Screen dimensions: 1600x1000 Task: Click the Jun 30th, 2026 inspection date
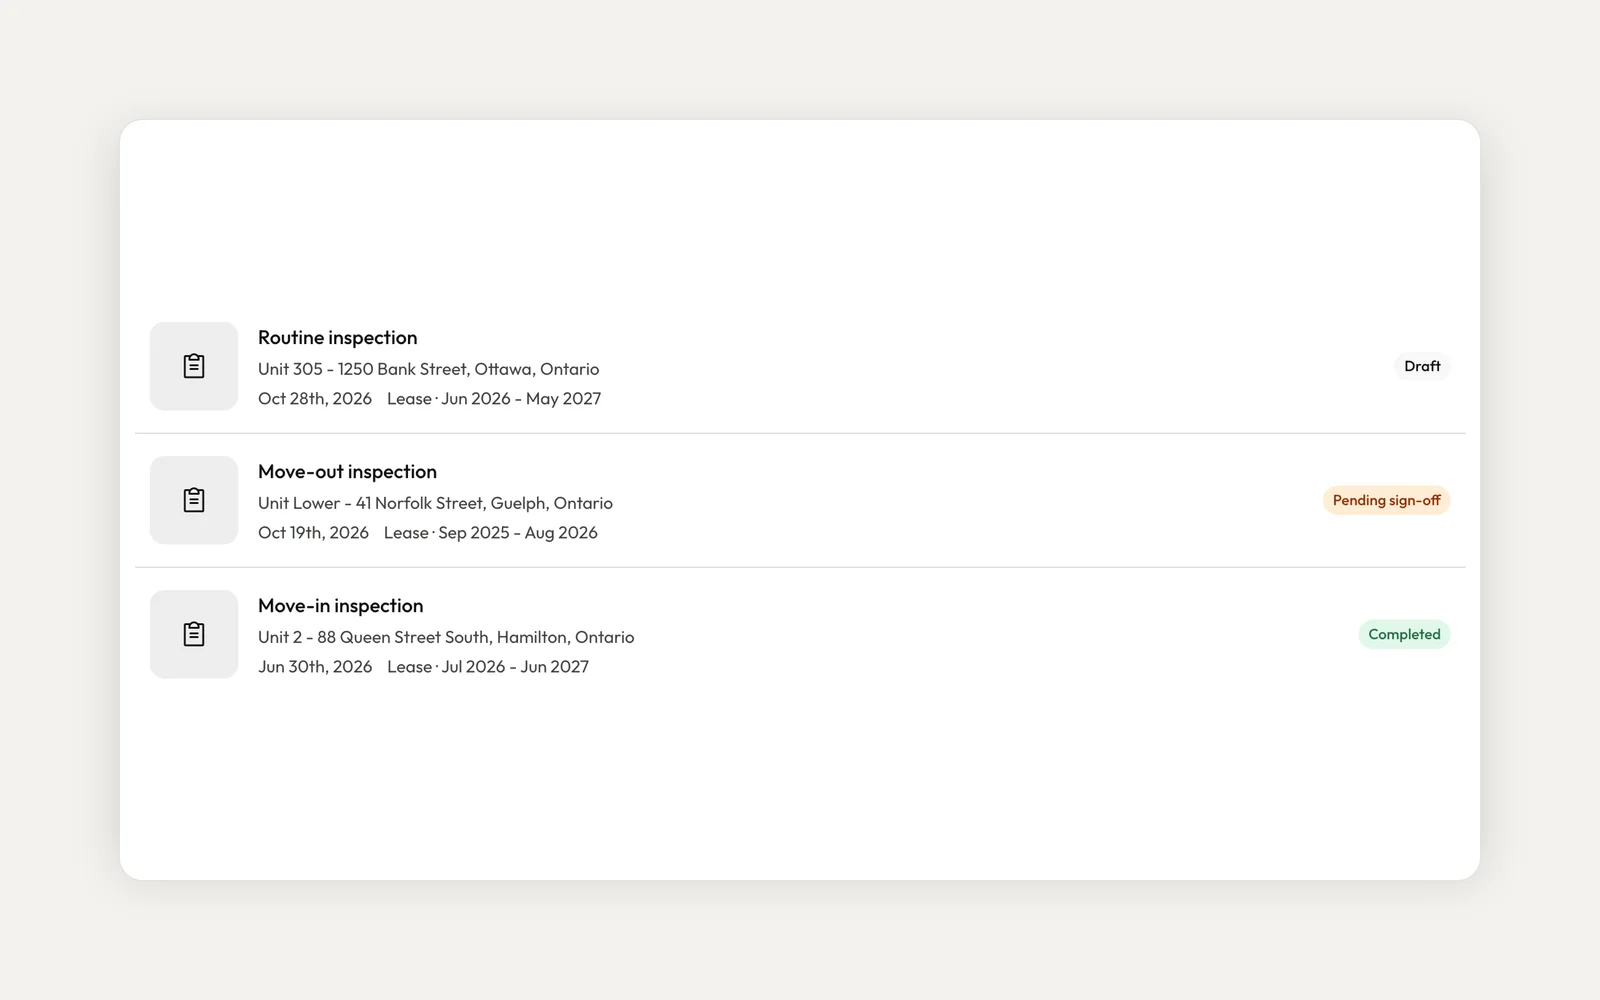tap(315, 667)
